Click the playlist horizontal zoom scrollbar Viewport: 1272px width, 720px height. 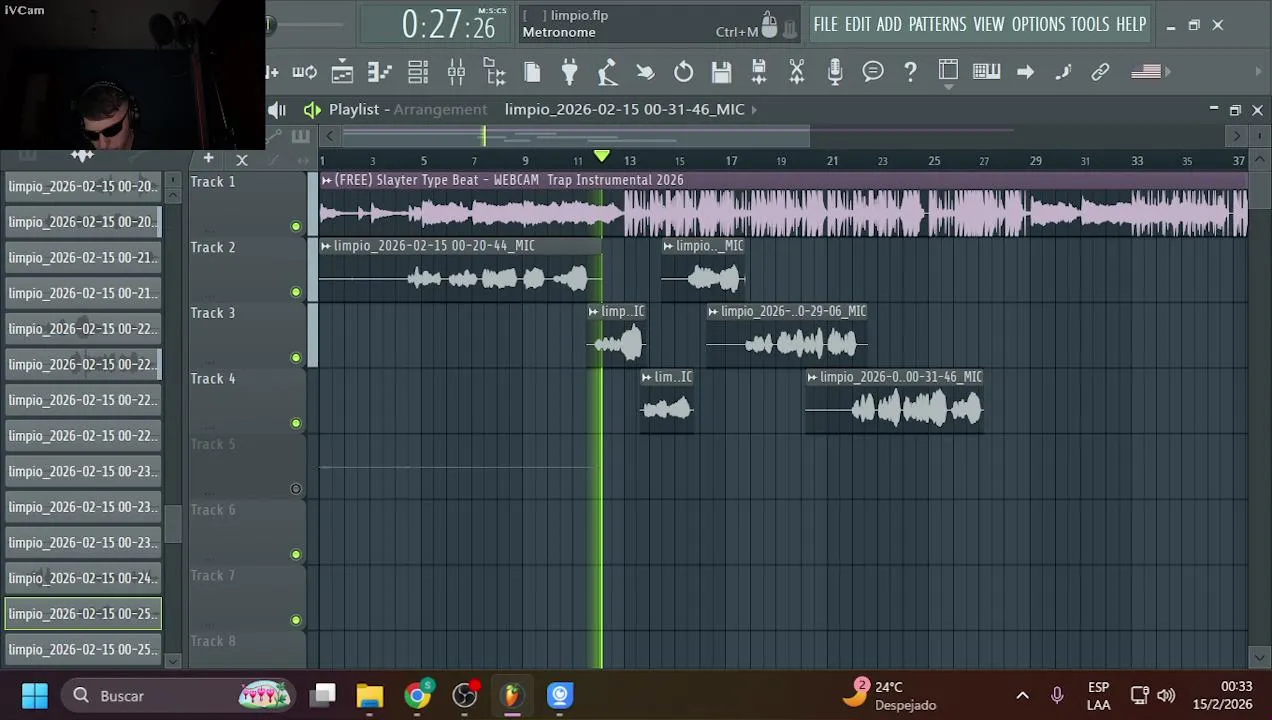pyautogui.click(x=576, y=136)
